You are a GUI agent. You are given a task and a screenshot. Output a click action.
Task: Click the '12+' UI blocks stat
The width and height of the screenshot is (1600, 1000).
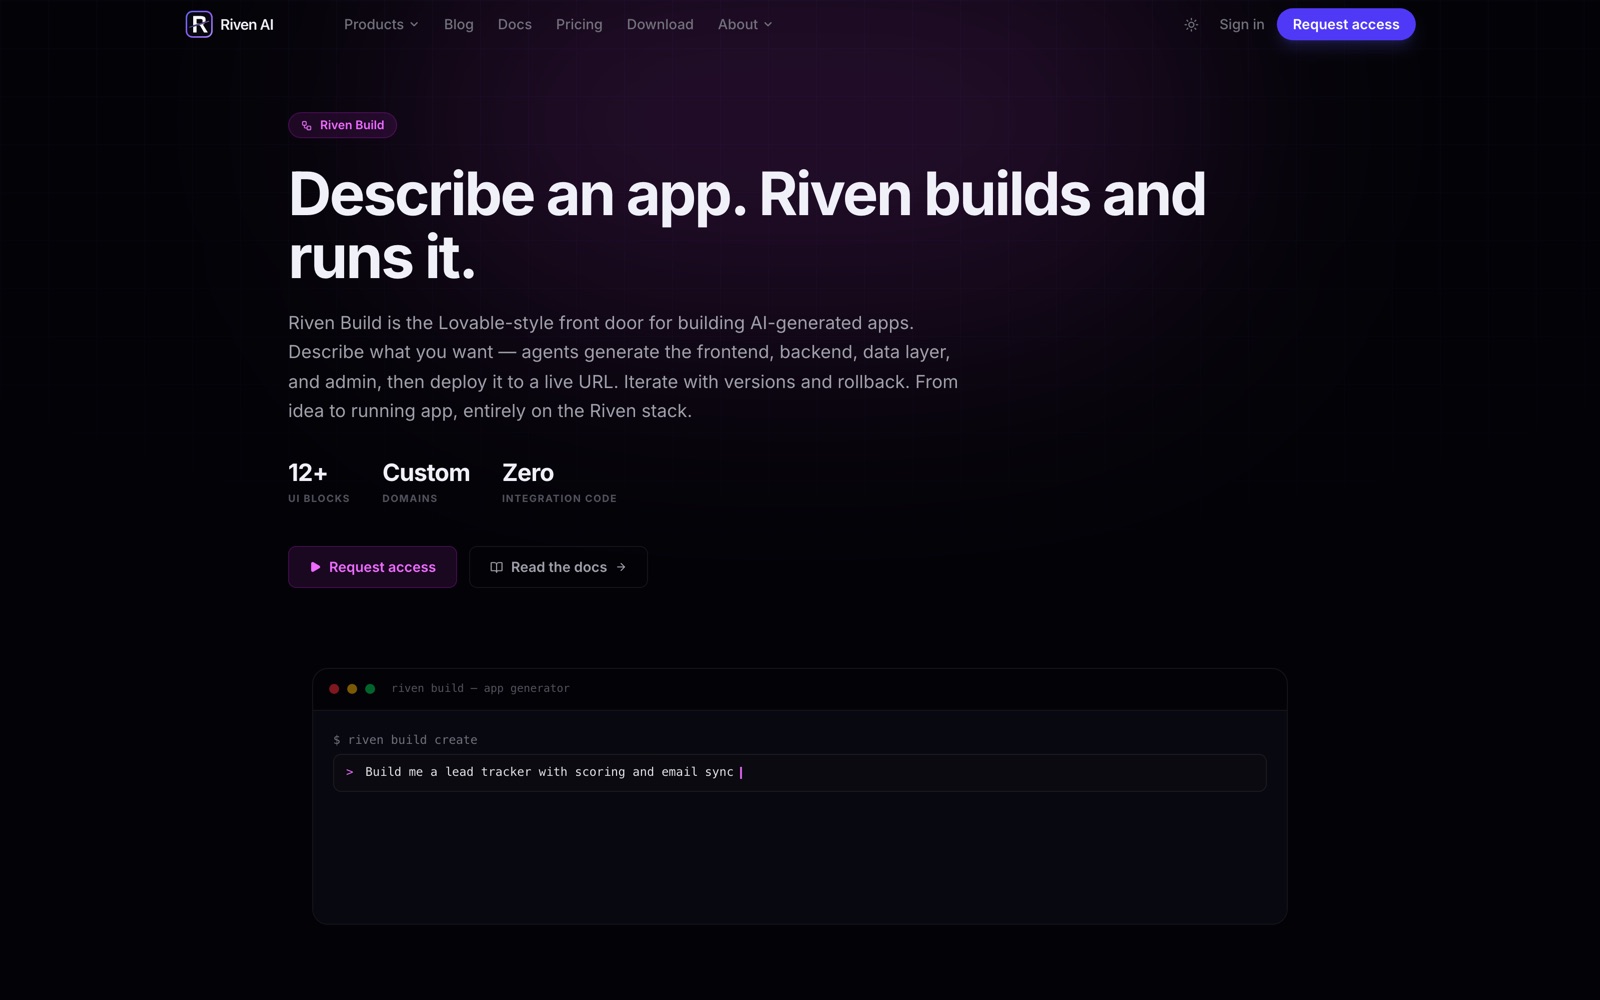(x=319, y=482)
